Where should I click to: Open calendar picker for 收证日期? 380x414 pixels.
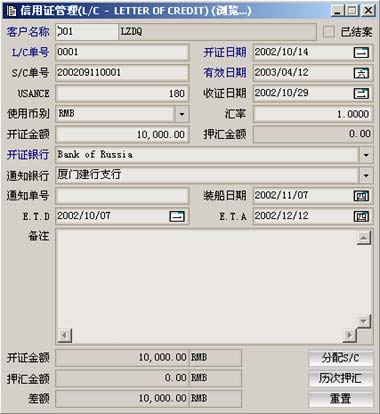[361, 94]
